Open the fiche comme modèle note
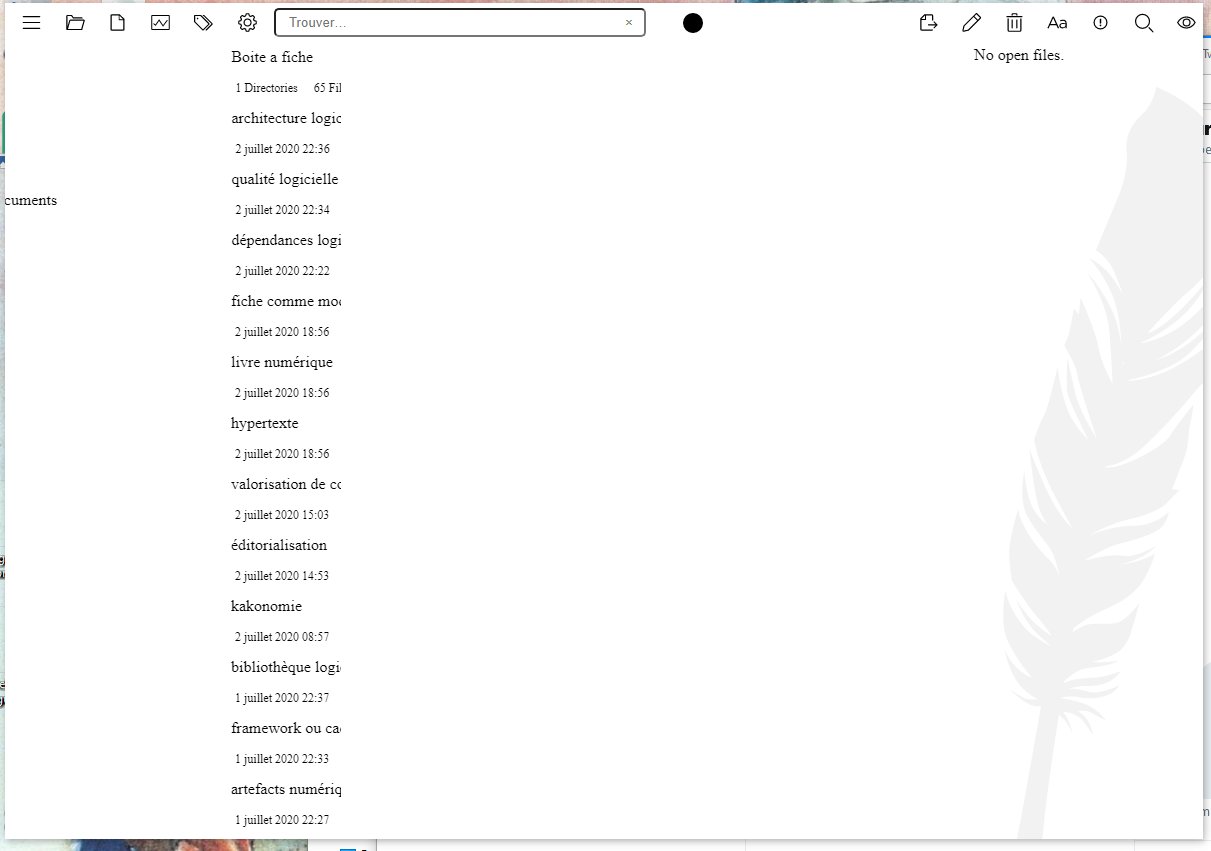The width and height of the screenshot is (1211, 851). click(286, 301)
